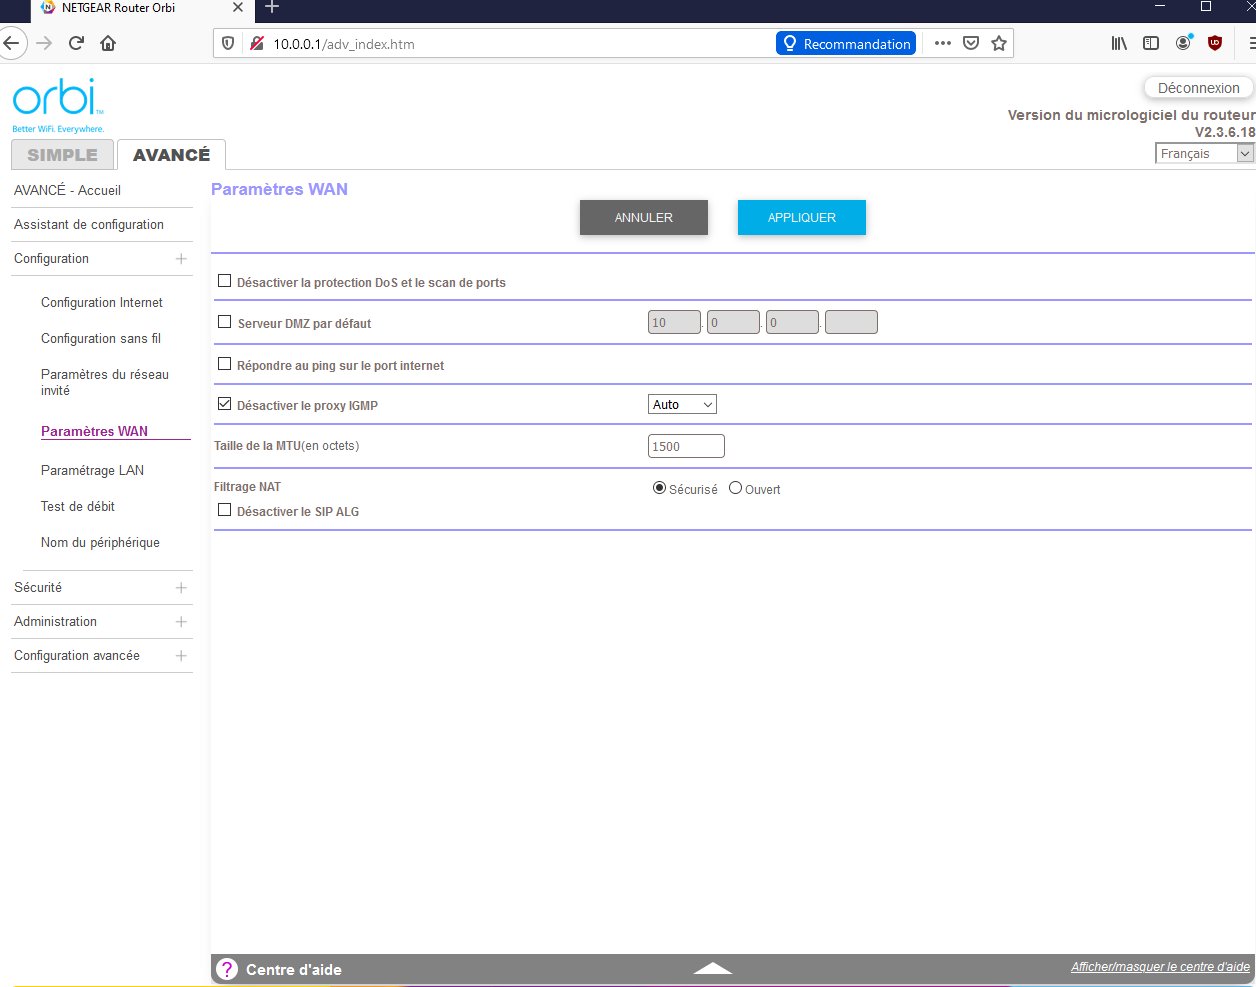Select the Ouvert NAT filtering option
Viewport: 1256px width, 987px height.
[736, 489]
